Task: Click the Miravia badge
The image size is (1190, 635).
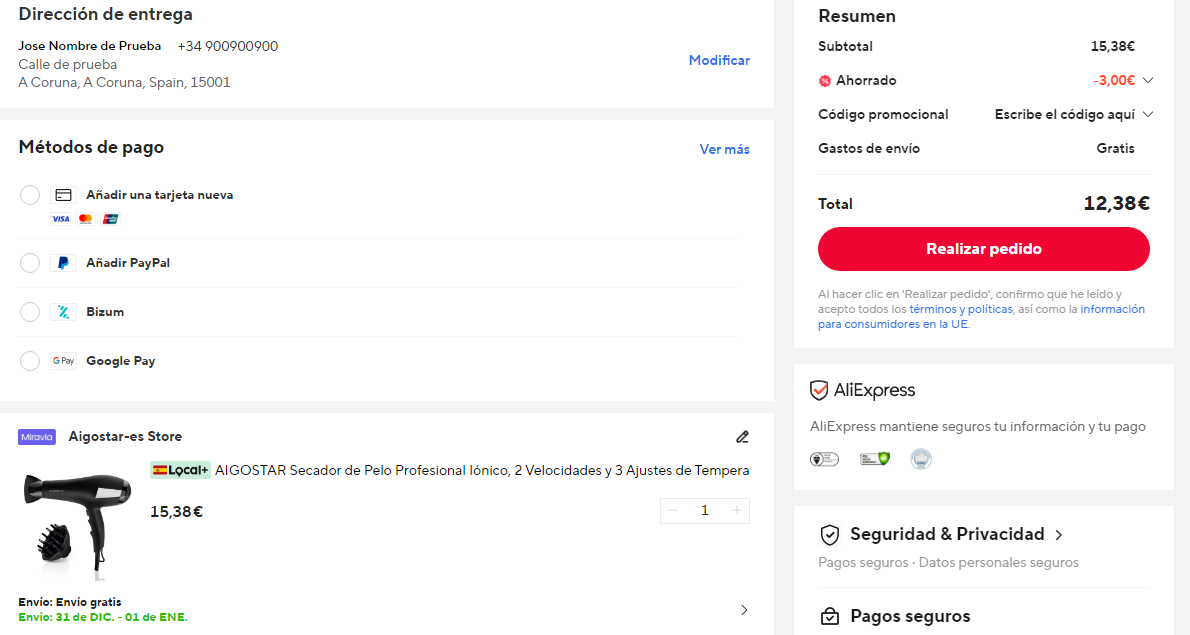Action: (x=37, y=437)
